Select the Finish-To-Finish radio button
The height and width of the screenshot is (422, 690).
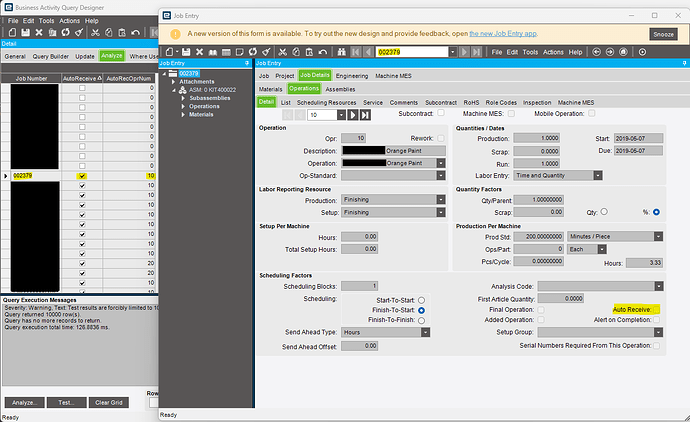point(421,320)
